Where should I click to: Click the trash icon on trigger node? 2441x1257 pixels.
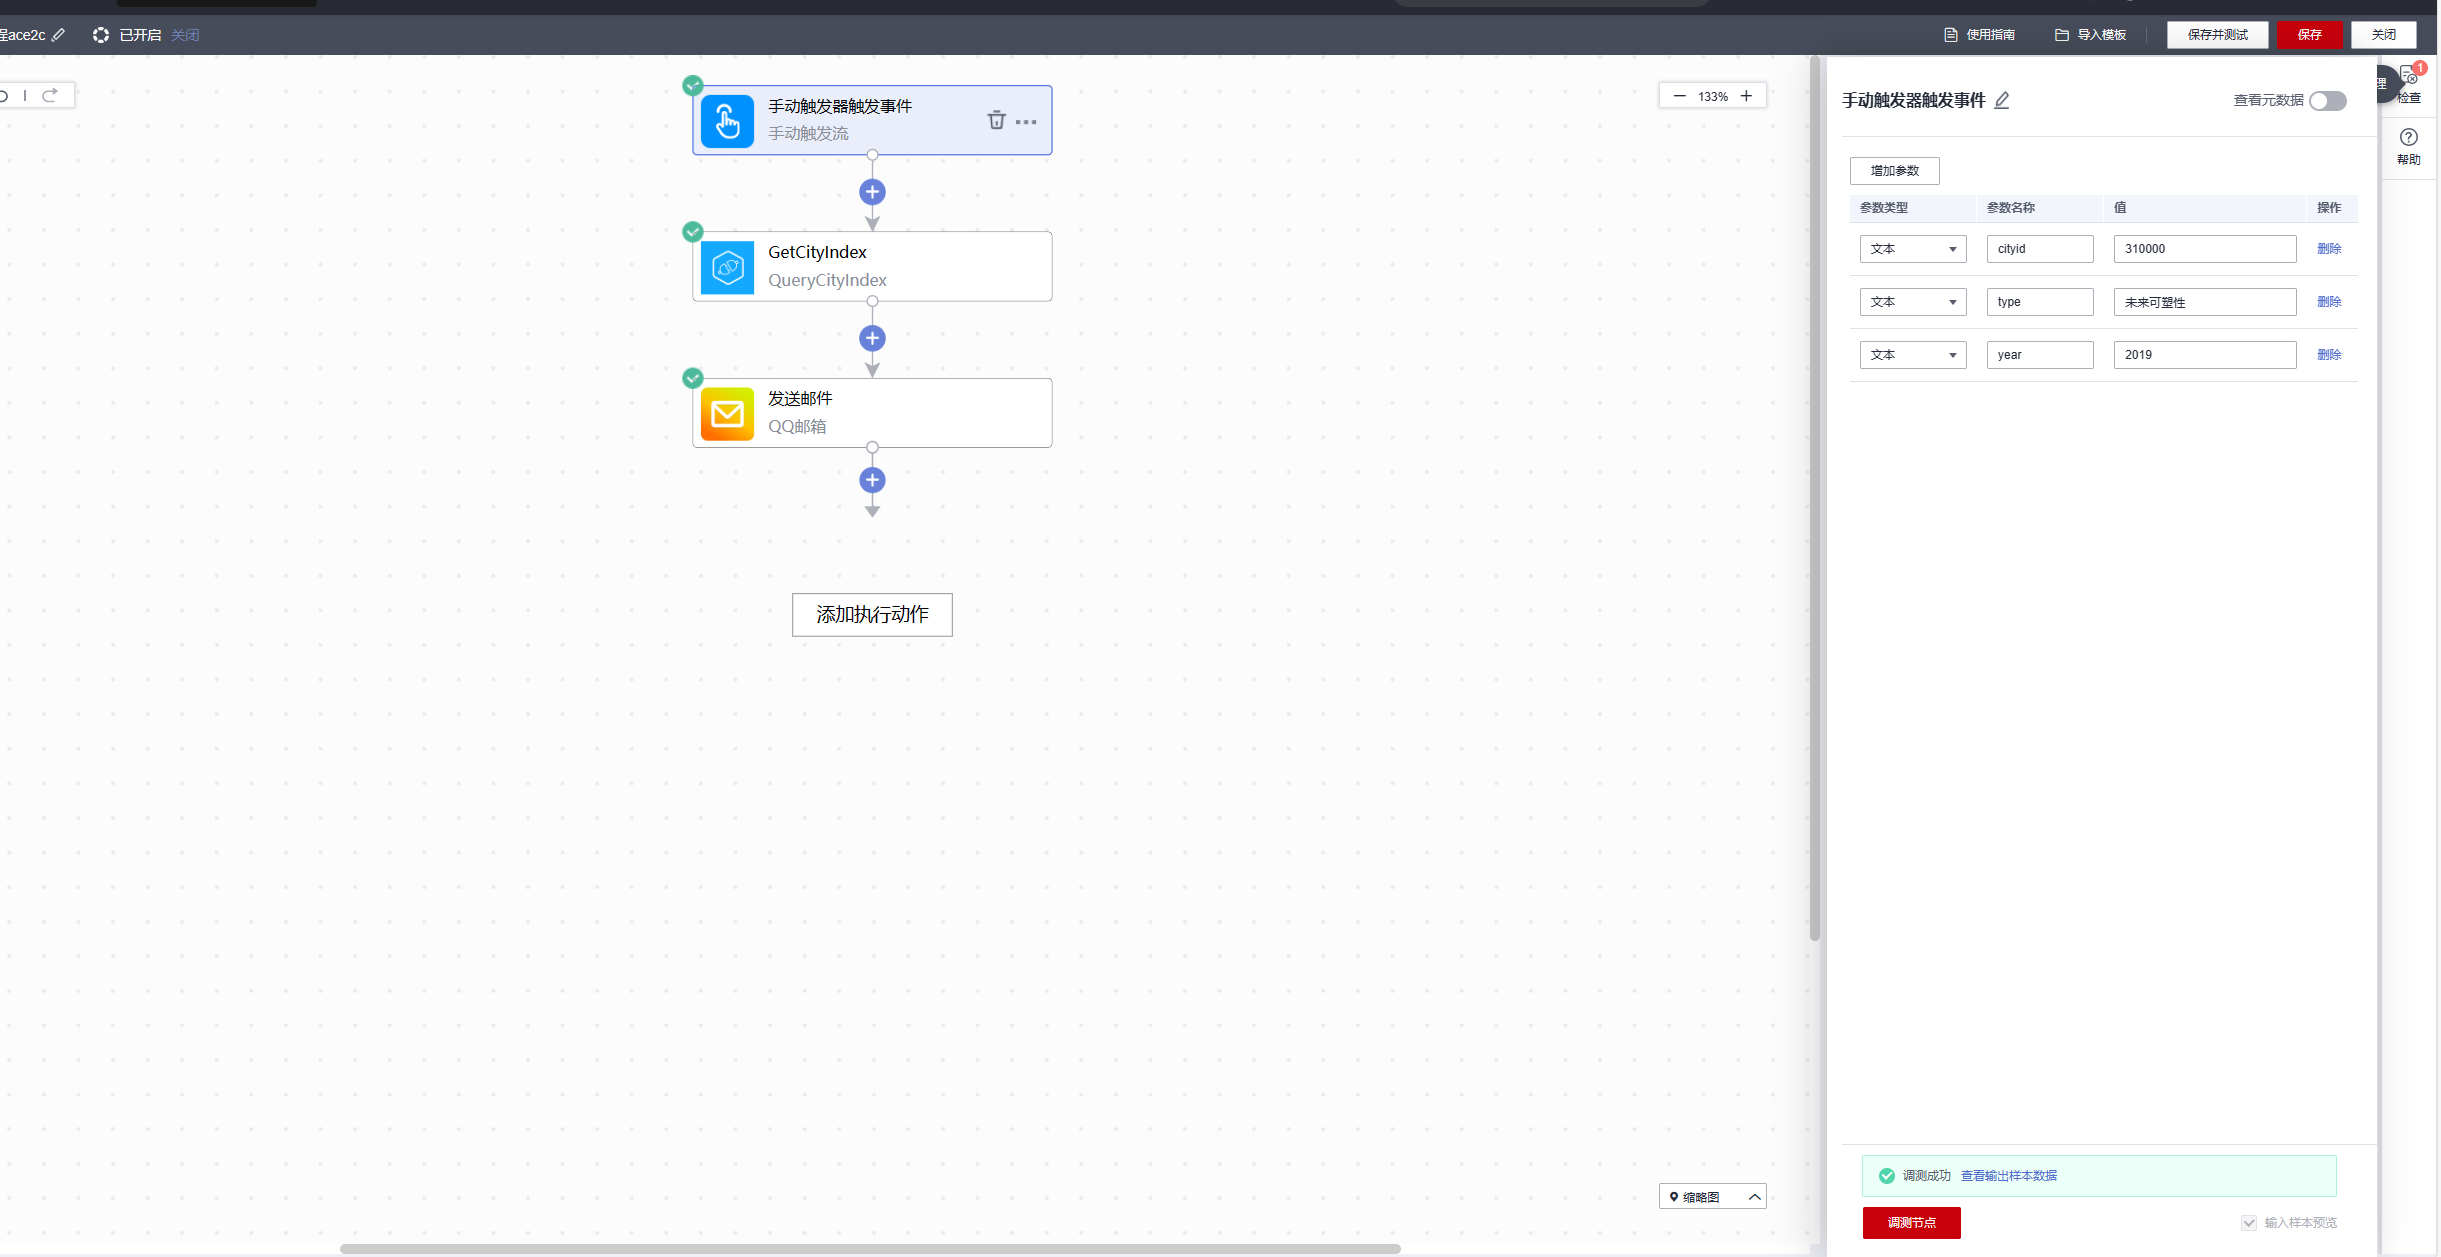click(996, 121)
